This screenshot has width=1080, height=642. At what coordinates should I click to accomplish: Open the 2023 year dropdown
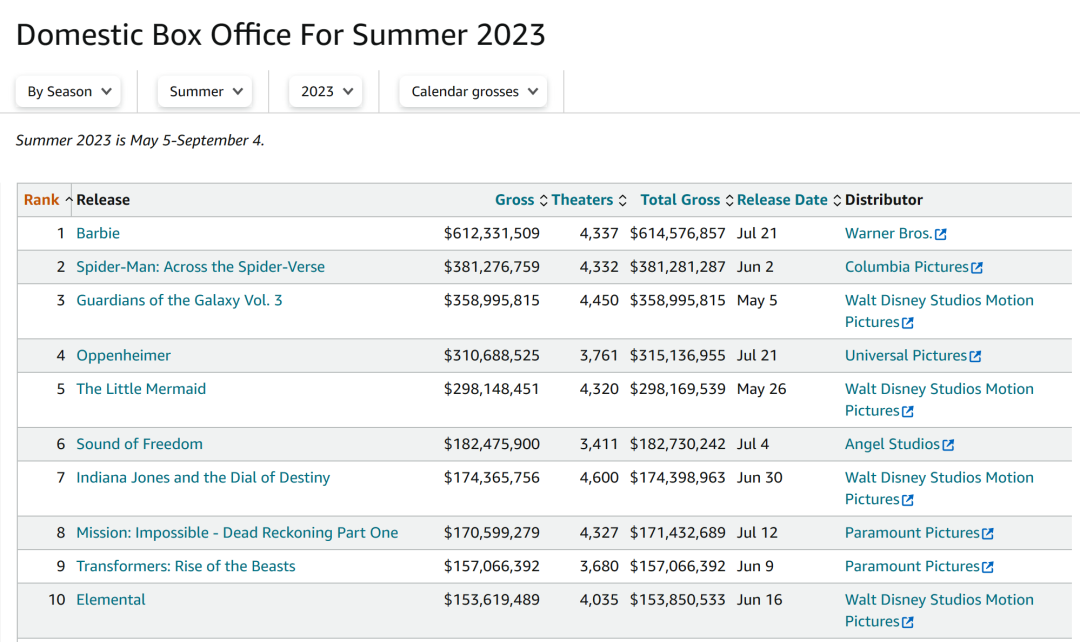point(326,91)
